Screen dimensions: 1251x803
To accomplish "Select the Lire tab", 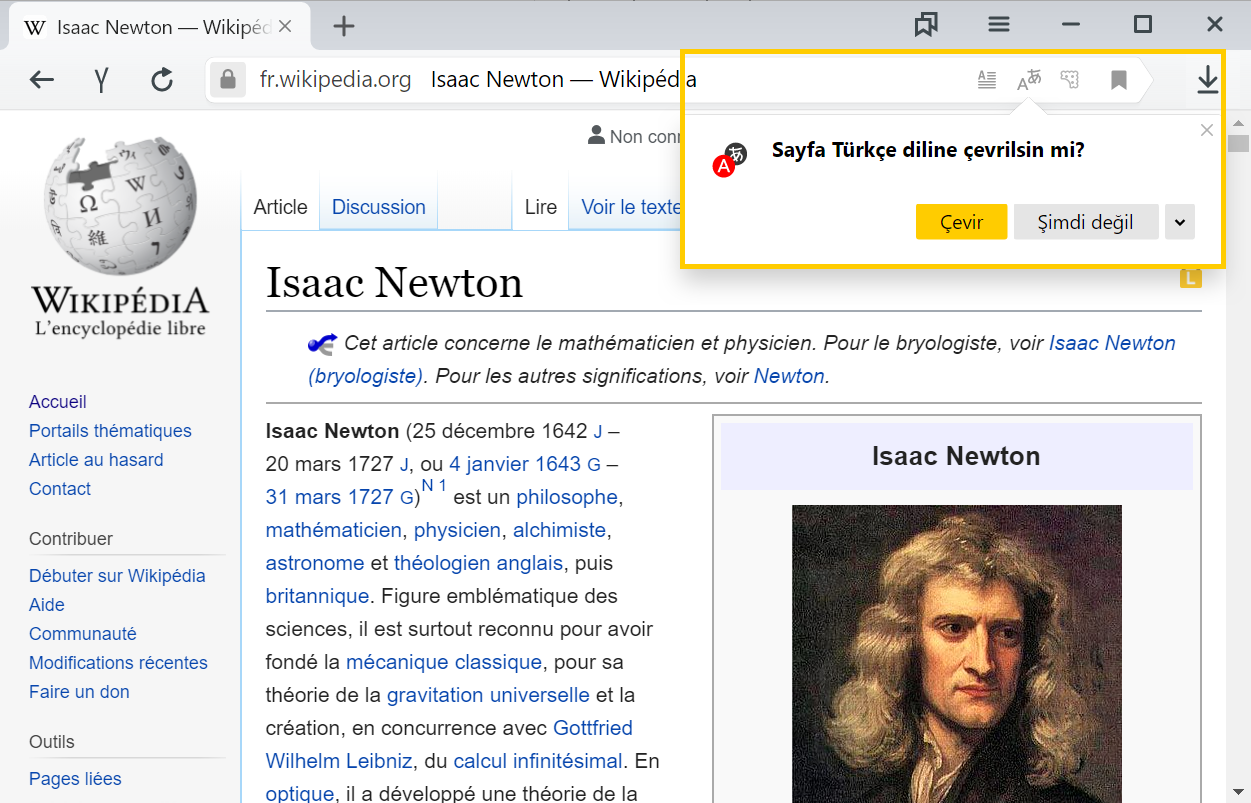I will tap(540, 207).
